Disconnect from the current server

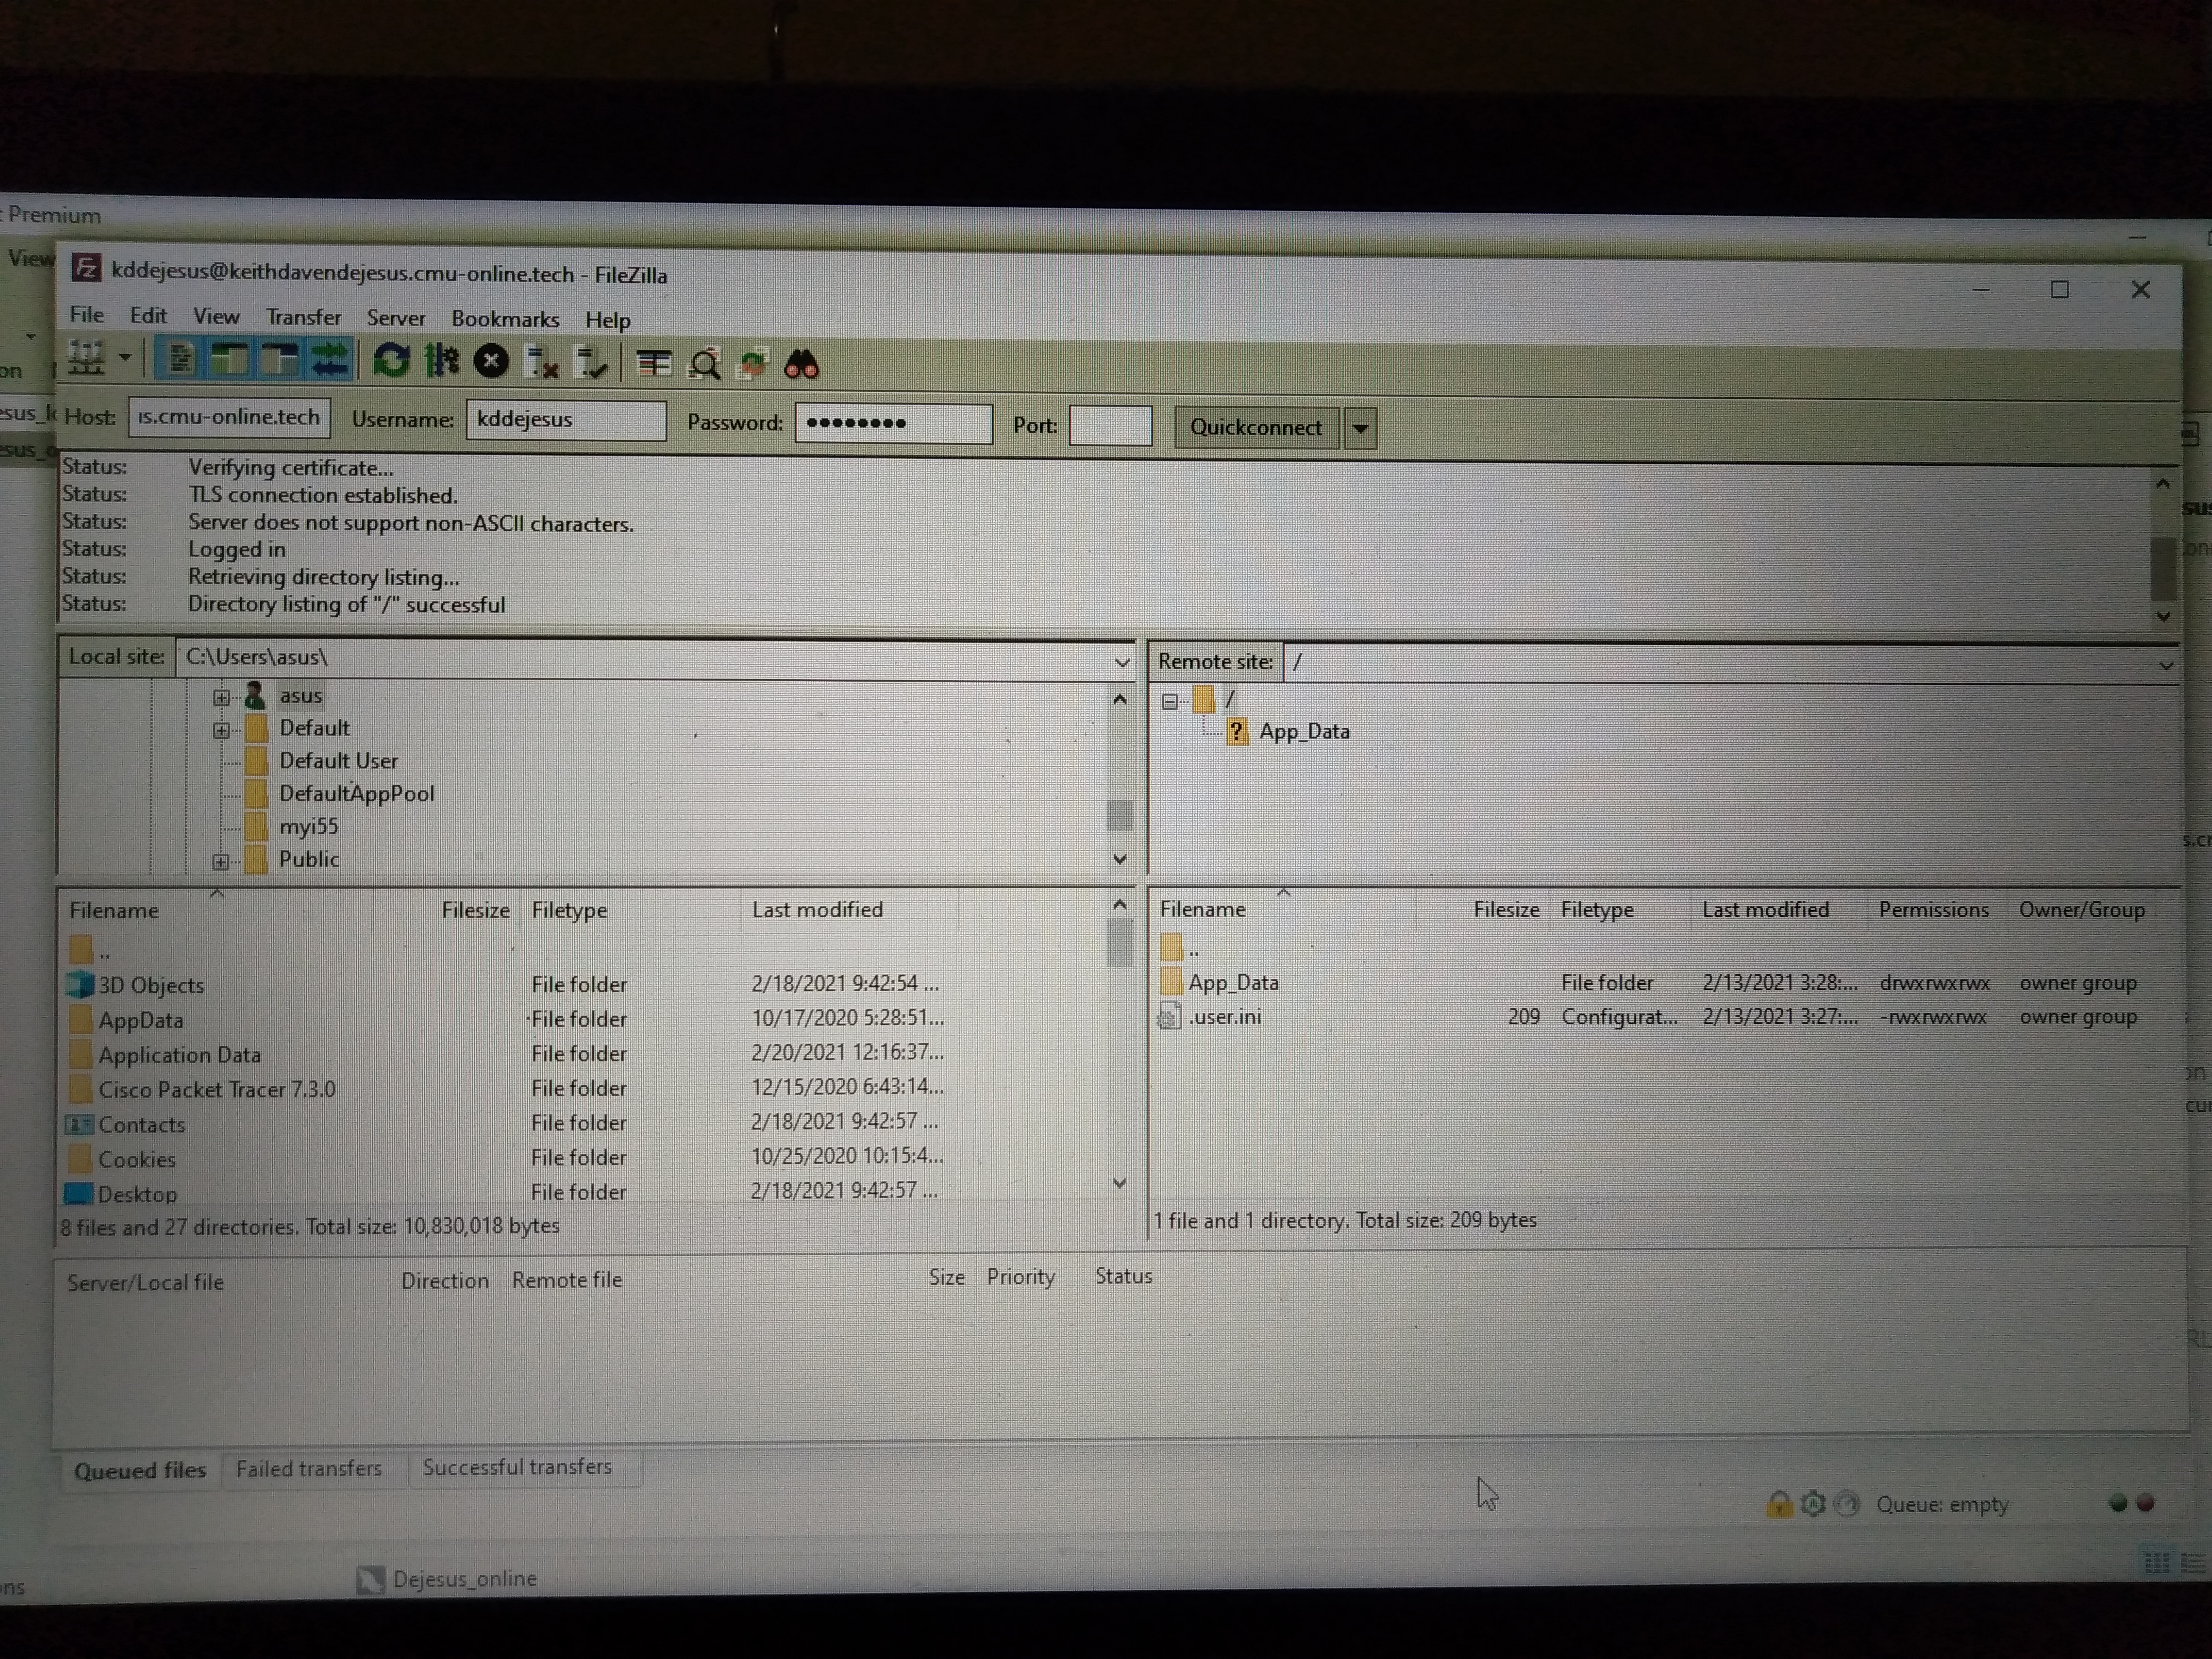pyautogui.click(x=542, y=363)
